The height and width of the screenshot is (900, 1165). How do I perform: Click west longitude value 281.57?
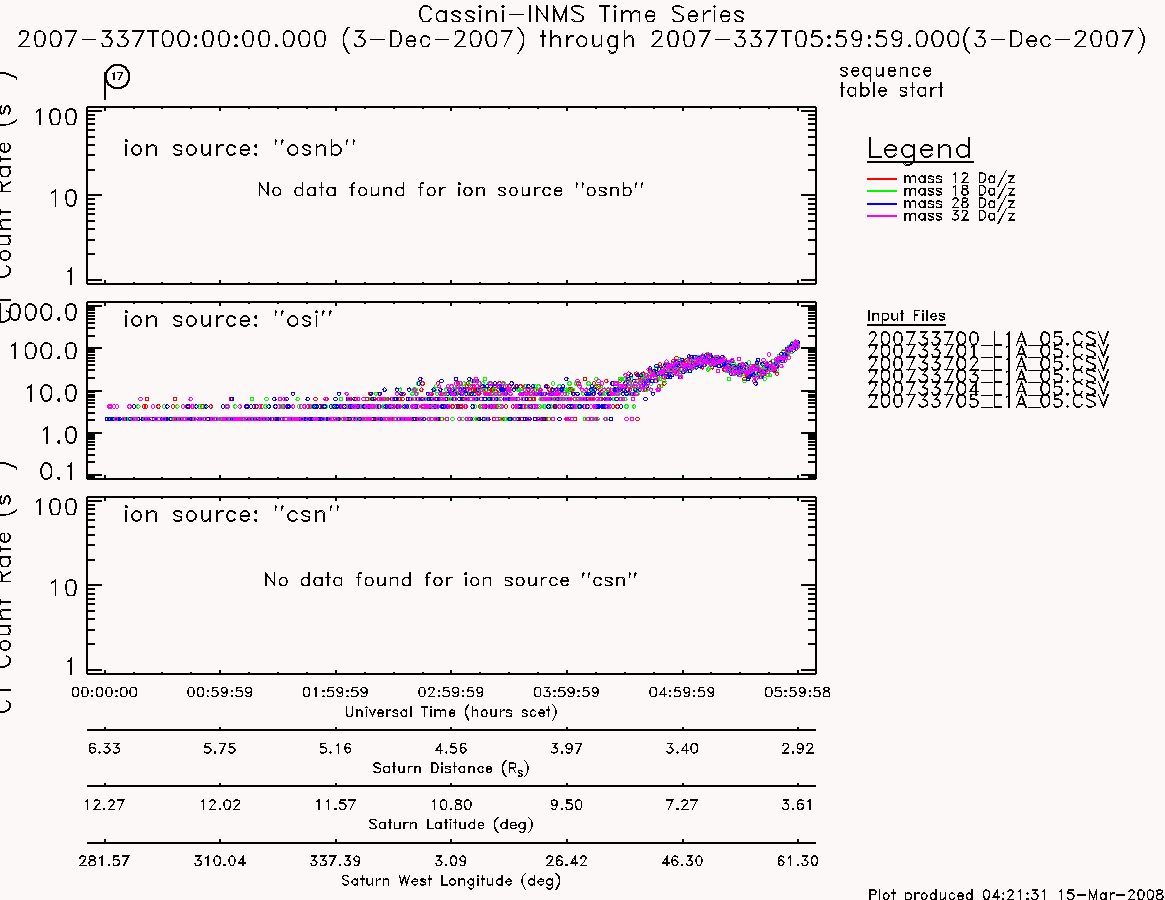tap(104, 861)
